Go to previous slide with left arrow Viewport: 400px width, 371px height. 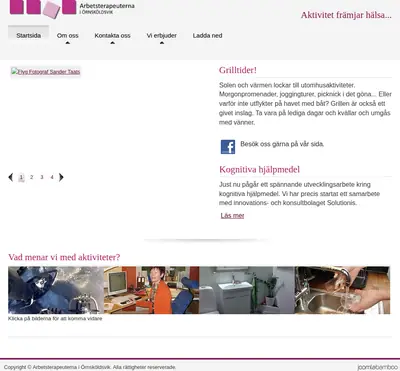pyautogui.click(x=11, y=177)
